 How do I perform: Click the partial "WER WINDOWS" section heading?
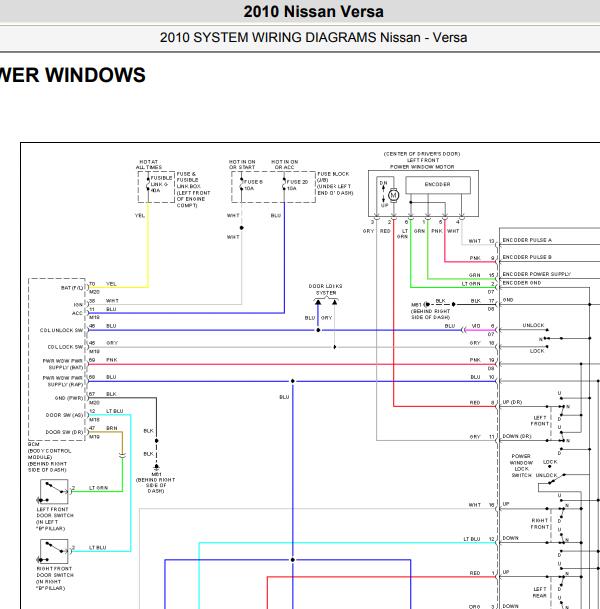73,75
